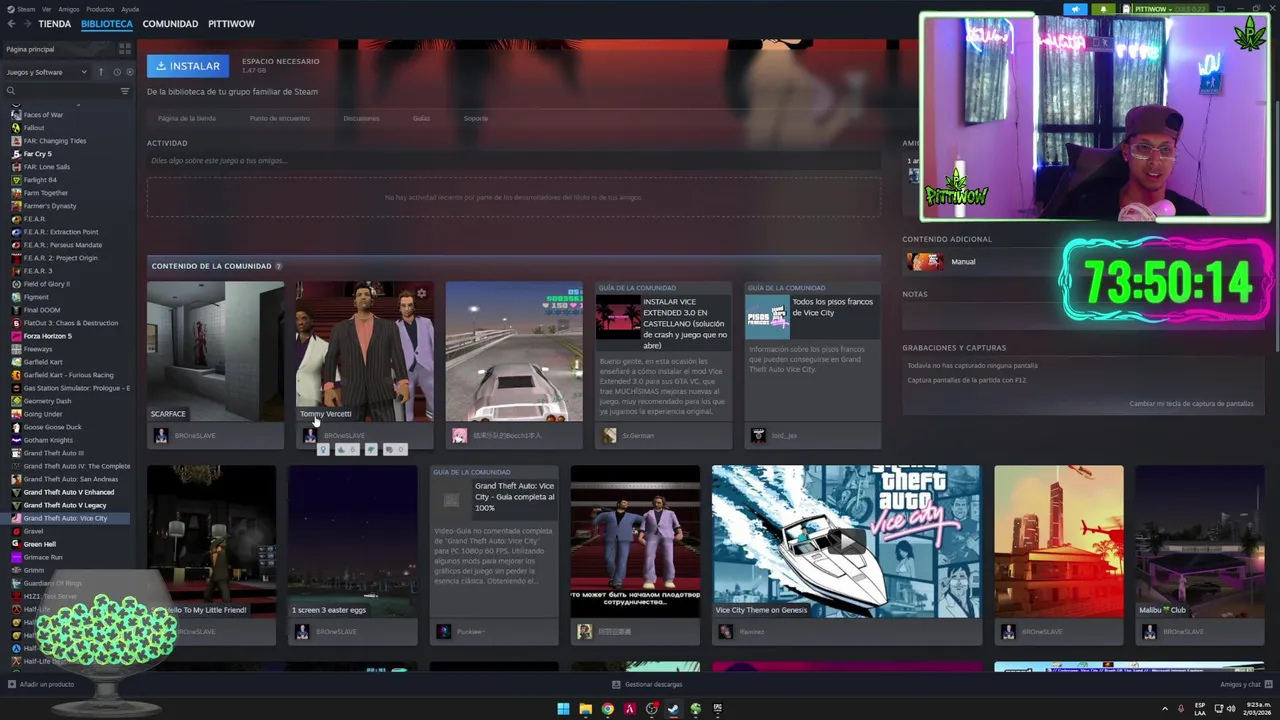
Task: Select Green Hell in the library list
Action: point(39,544)
